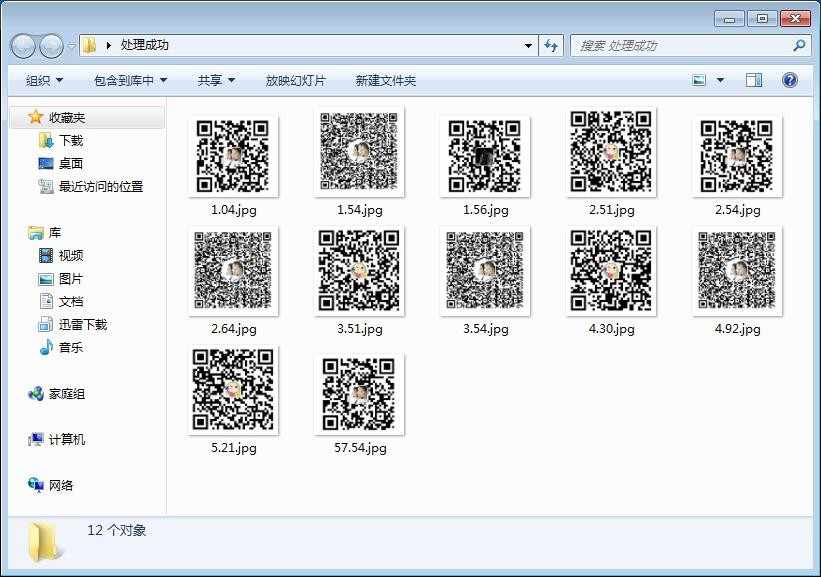821x577 pixels.
Task: Click the Favorites star icon
Action: 36,117
